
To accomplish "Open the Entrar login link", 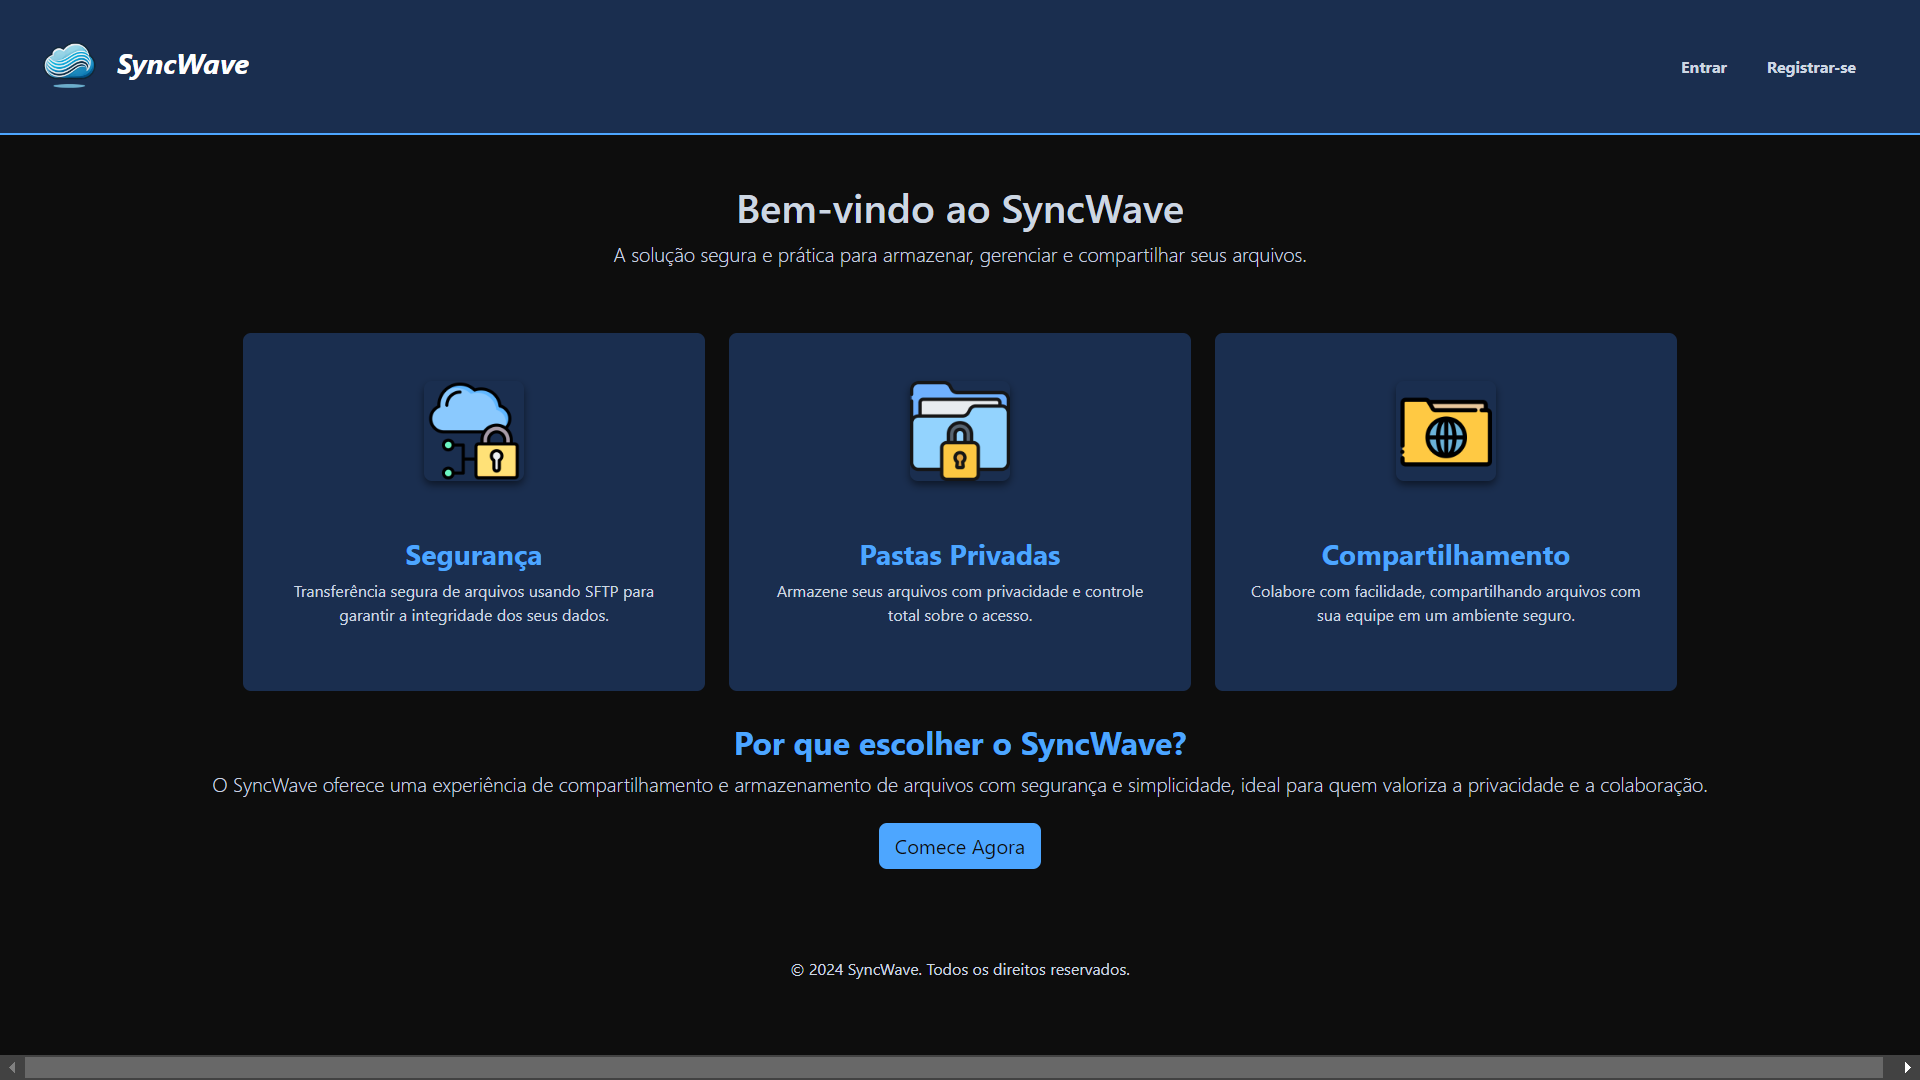I will (x=1703, y=68).
